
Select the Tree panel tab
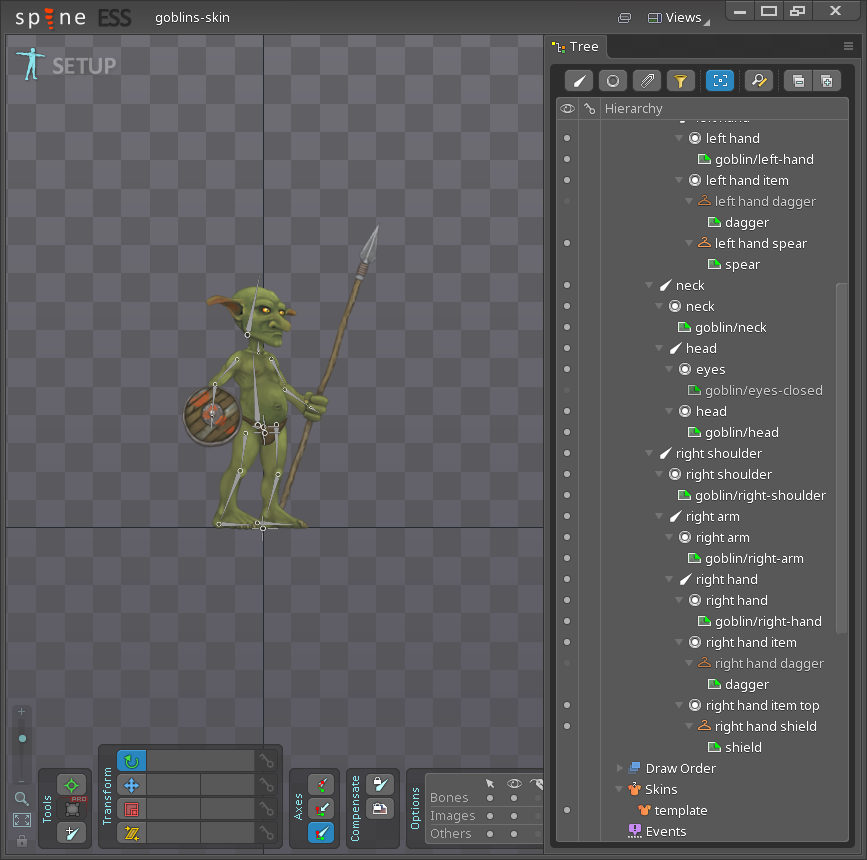point(577,47)
